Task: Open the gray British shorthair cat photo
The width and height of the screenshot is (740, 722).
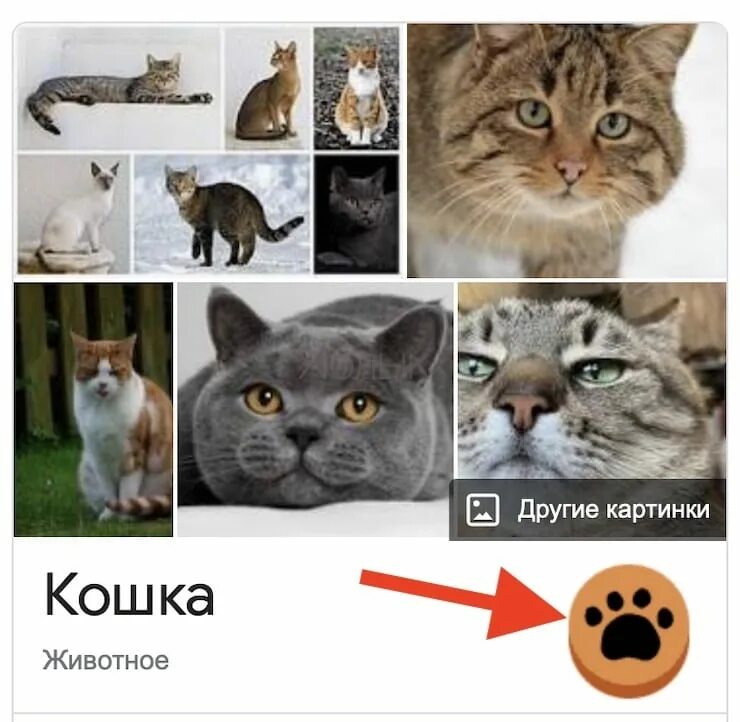Action: pyautogui.click(x=315, y=410)
